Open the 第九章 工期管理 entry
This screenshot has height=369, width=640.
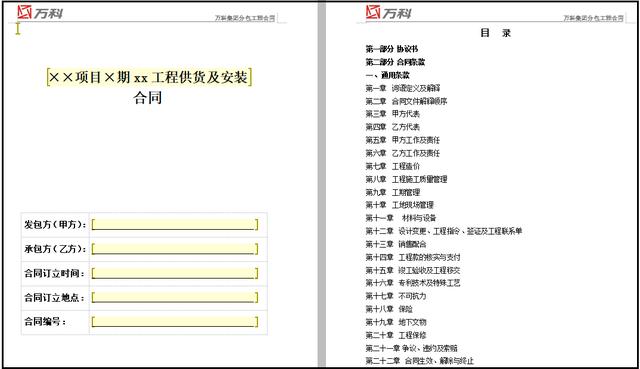[393, 192]
